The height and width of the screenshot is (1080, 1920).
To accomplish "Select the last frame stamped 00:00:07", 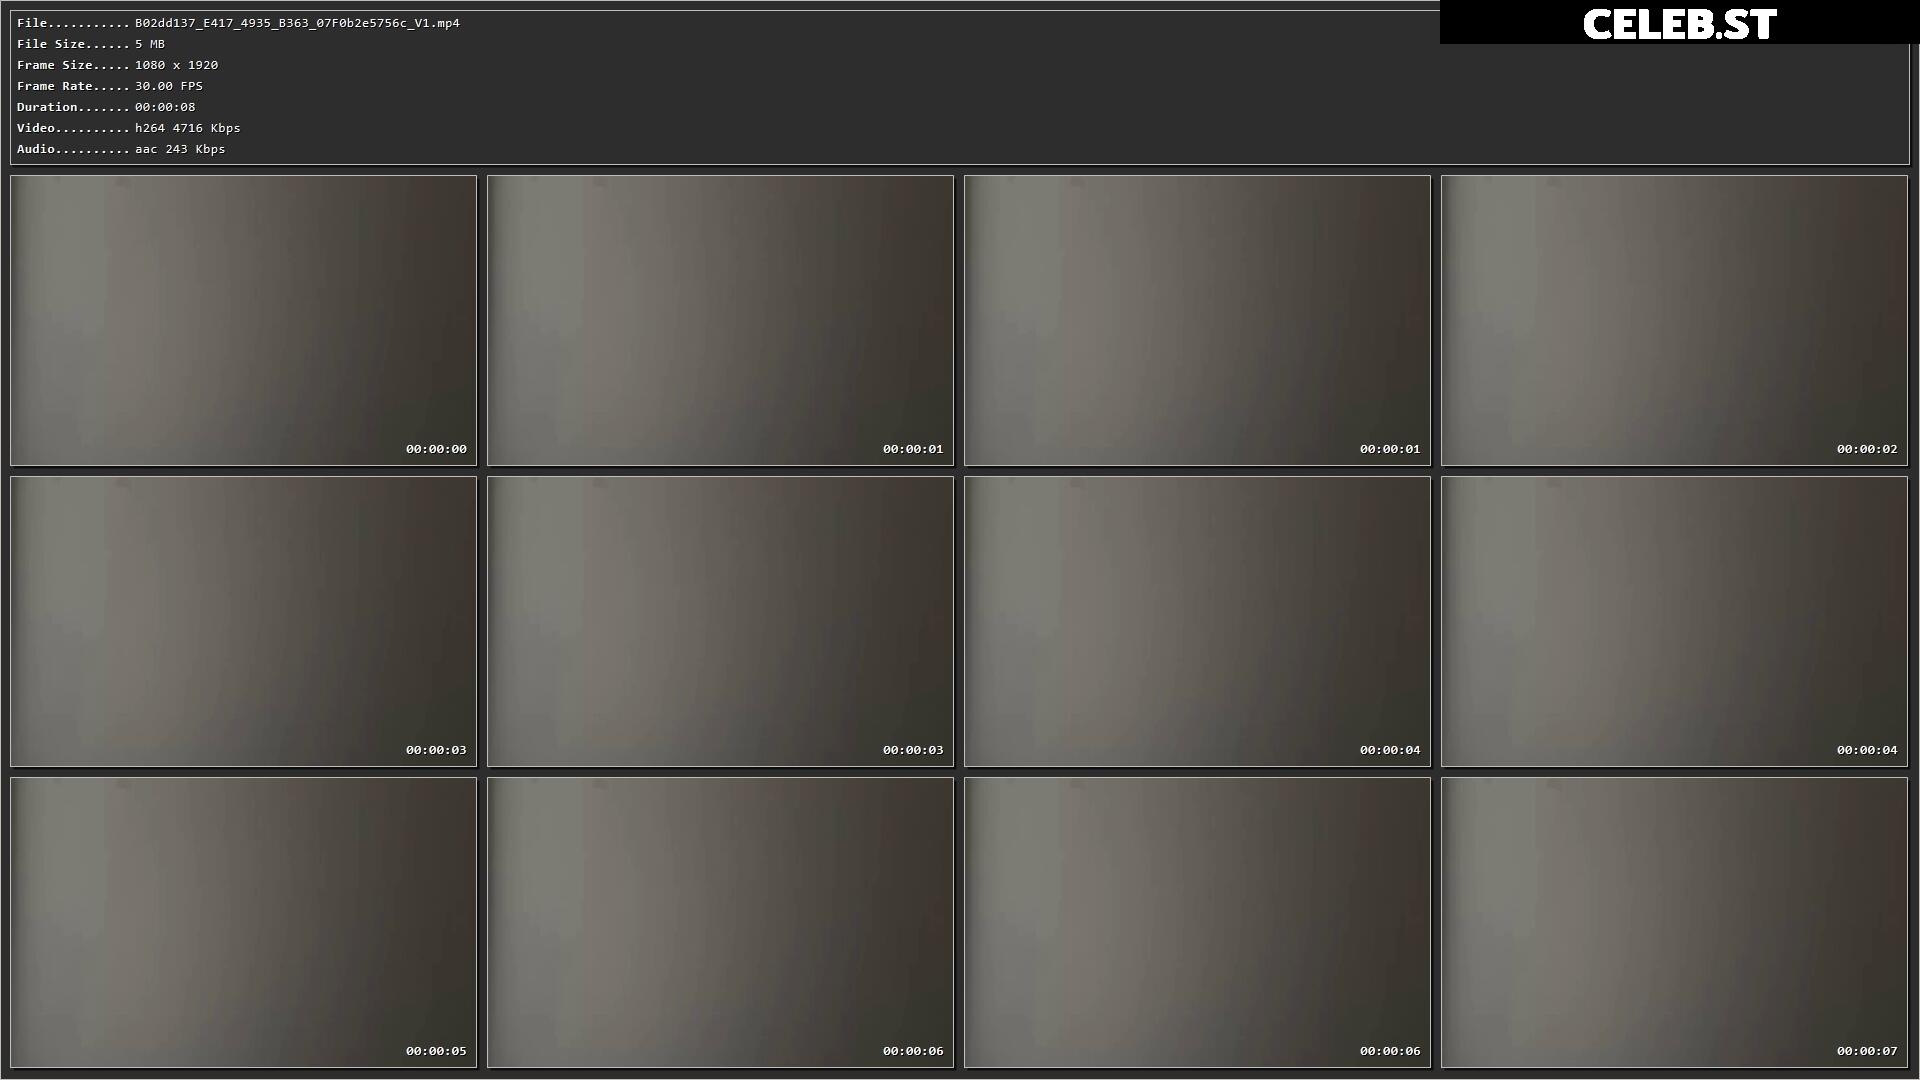I will tap(1674, 922).
